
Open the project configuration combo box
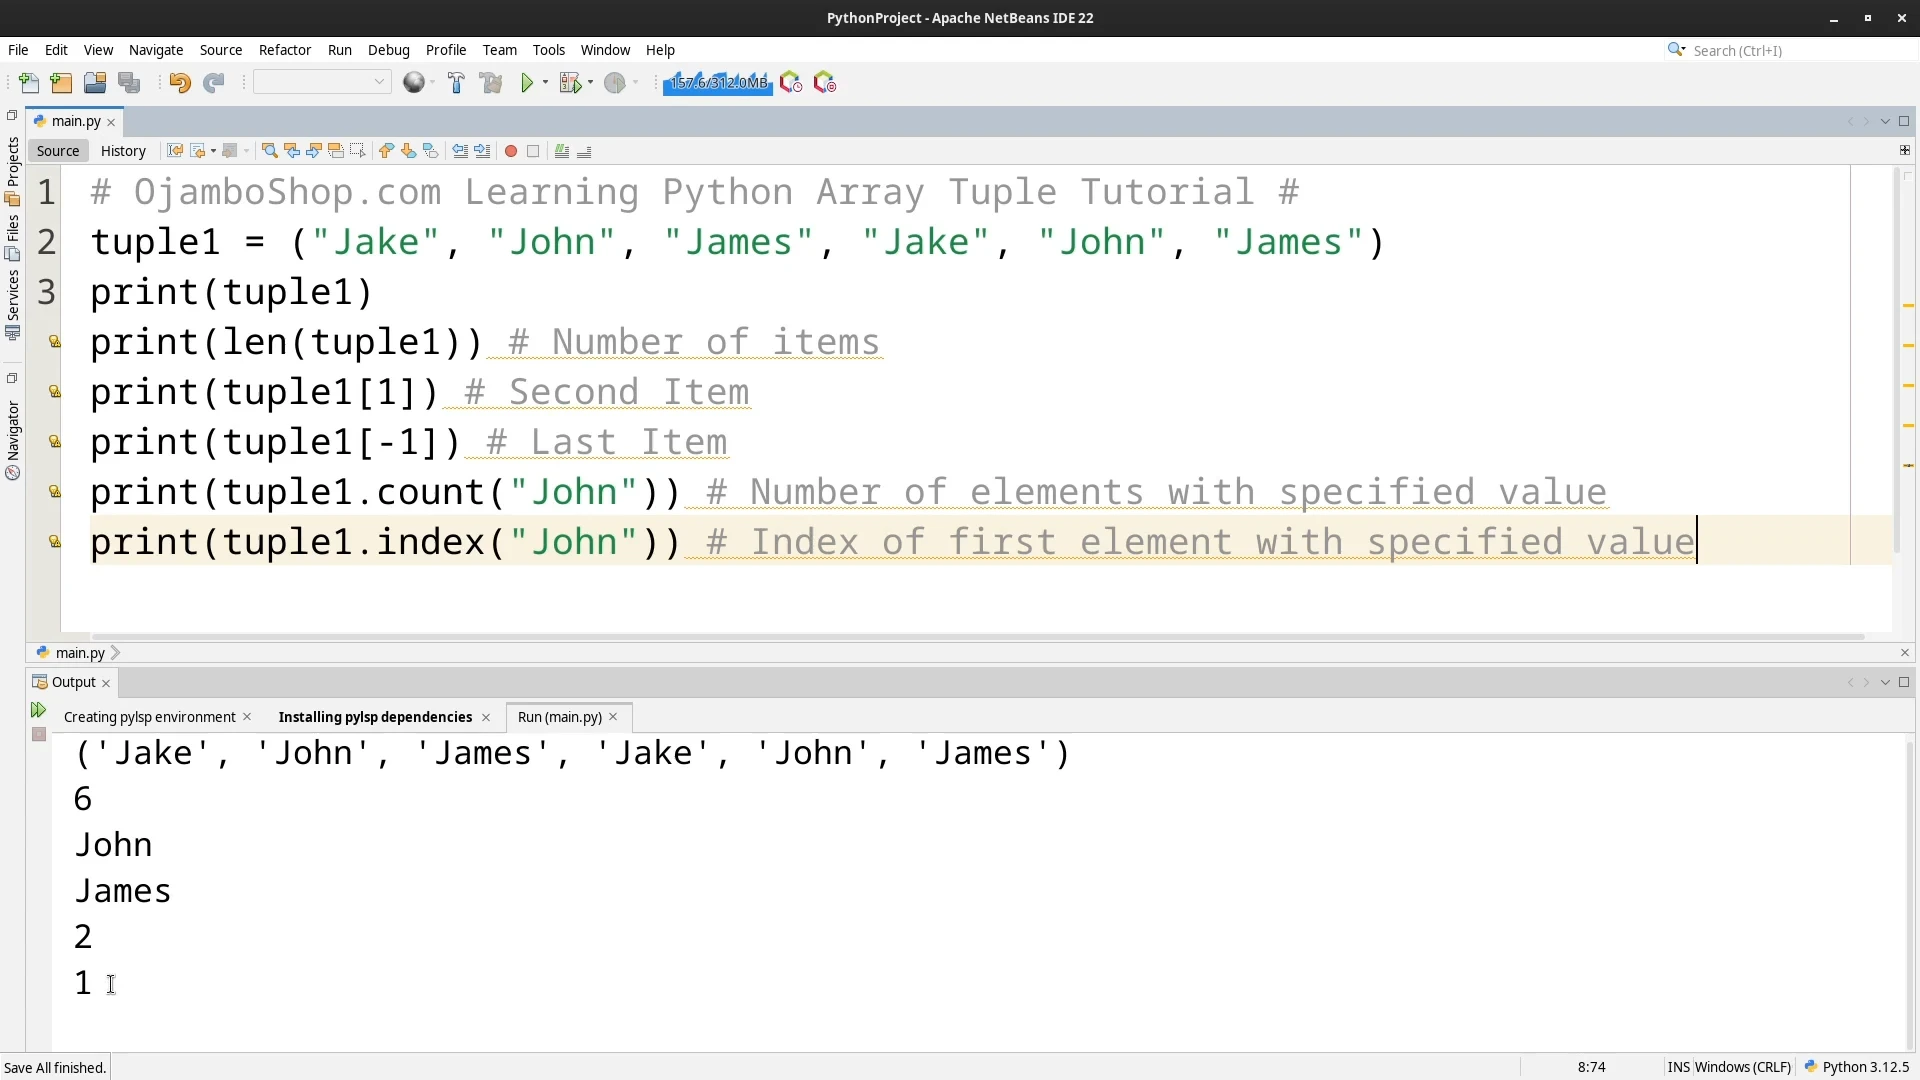click(322, 82)
